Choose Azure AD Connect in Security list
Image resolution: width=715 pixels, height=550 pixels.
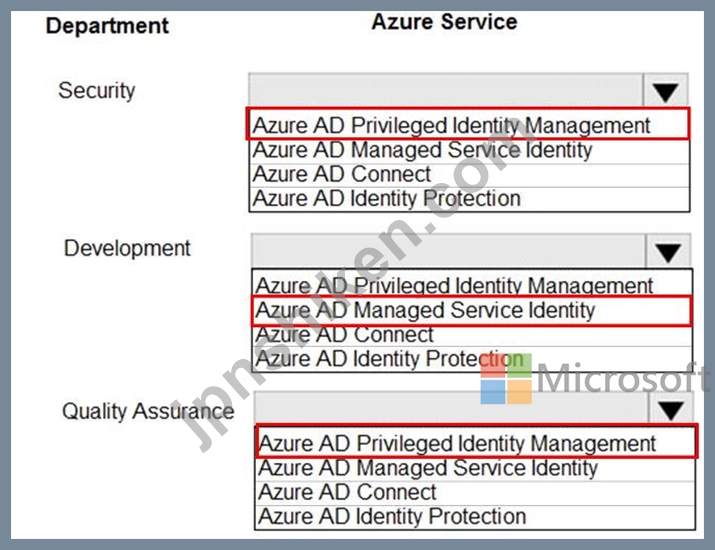(469, 175)
